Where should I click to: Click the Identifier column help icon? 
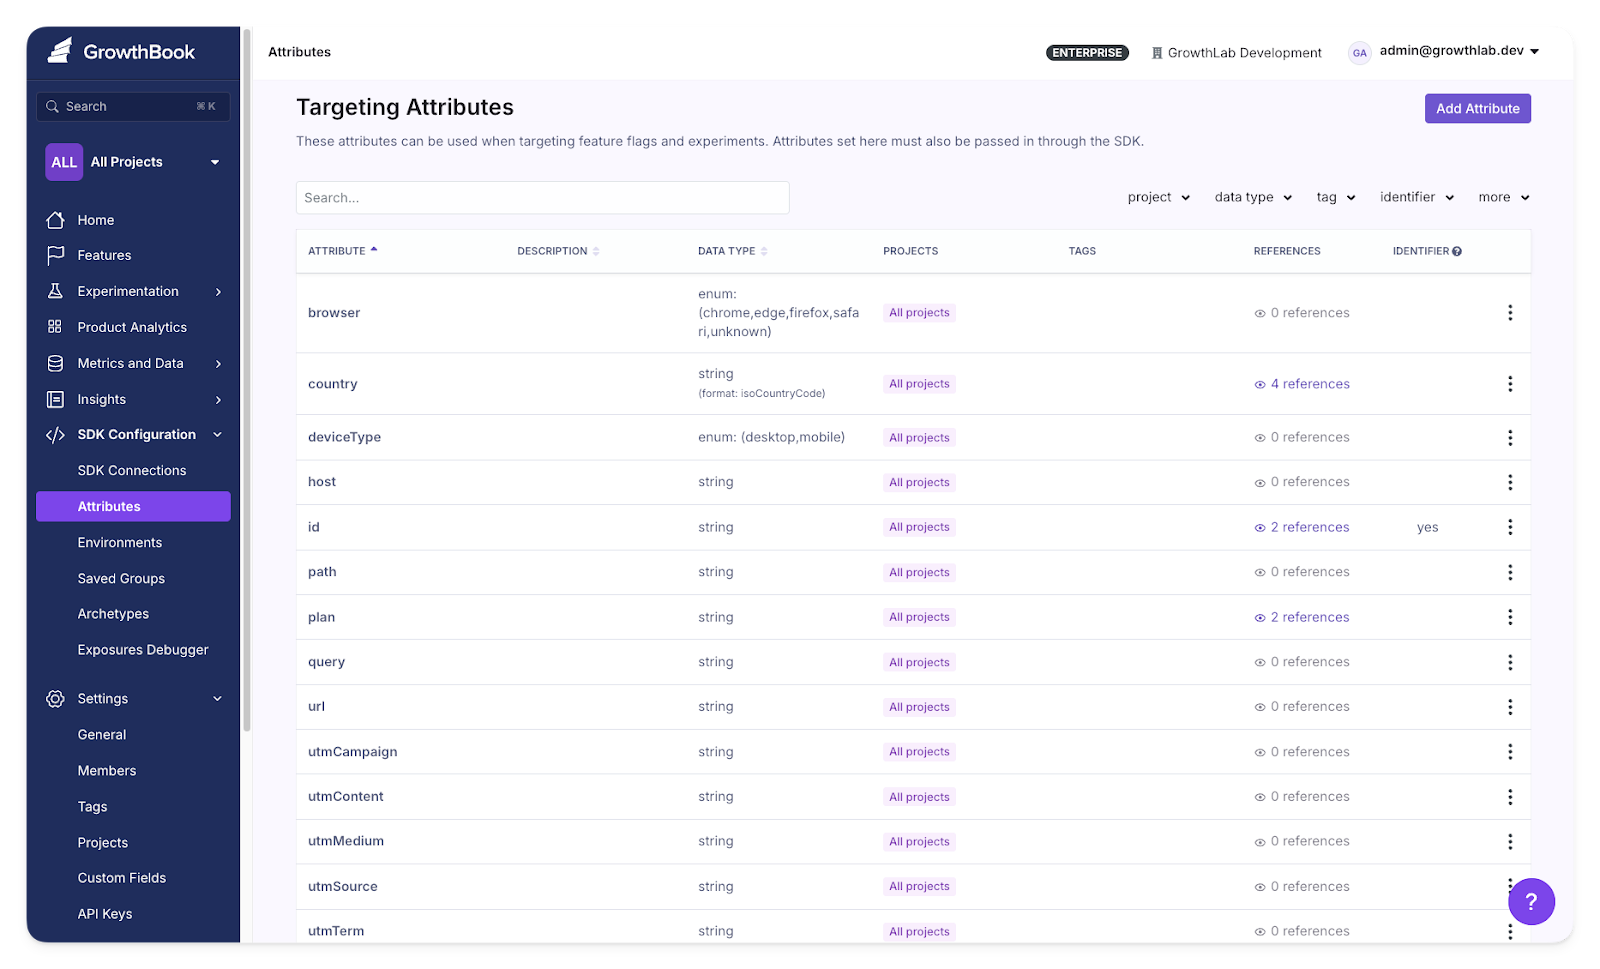tap(1457, 252)
